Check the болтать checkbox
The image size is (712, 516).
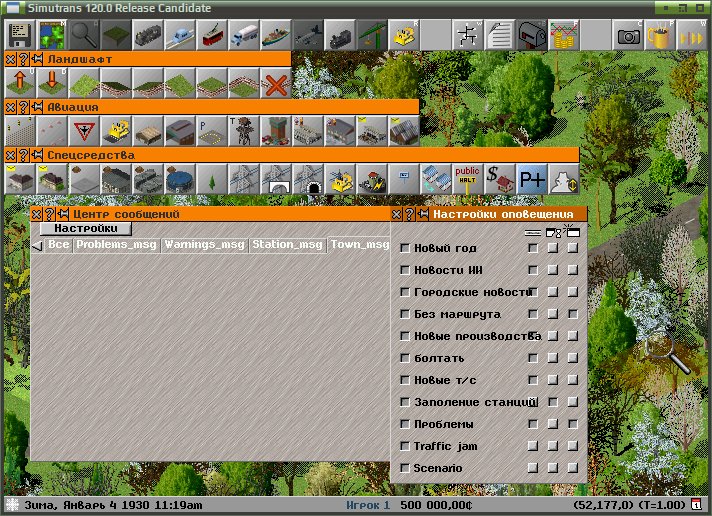(x=405, y=358)
